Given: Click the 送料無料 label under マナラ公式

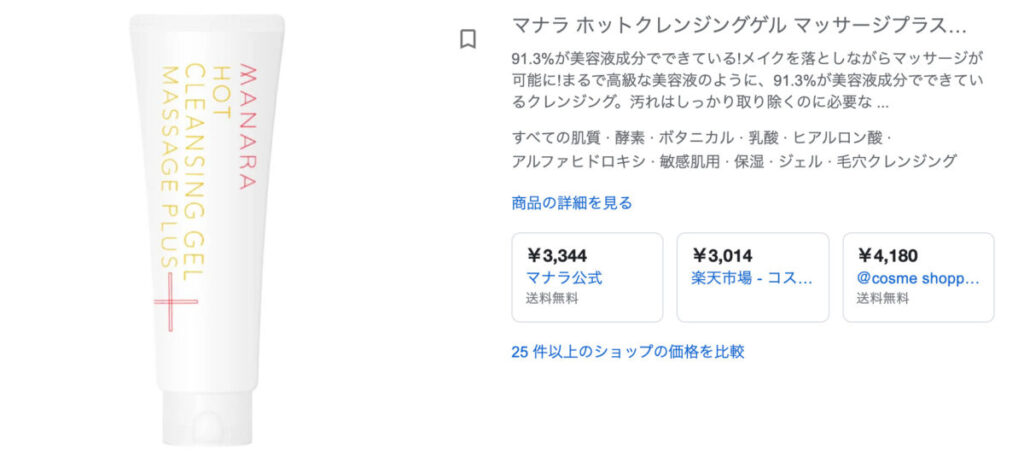Looking at the screenshot, I should [552, 298].
